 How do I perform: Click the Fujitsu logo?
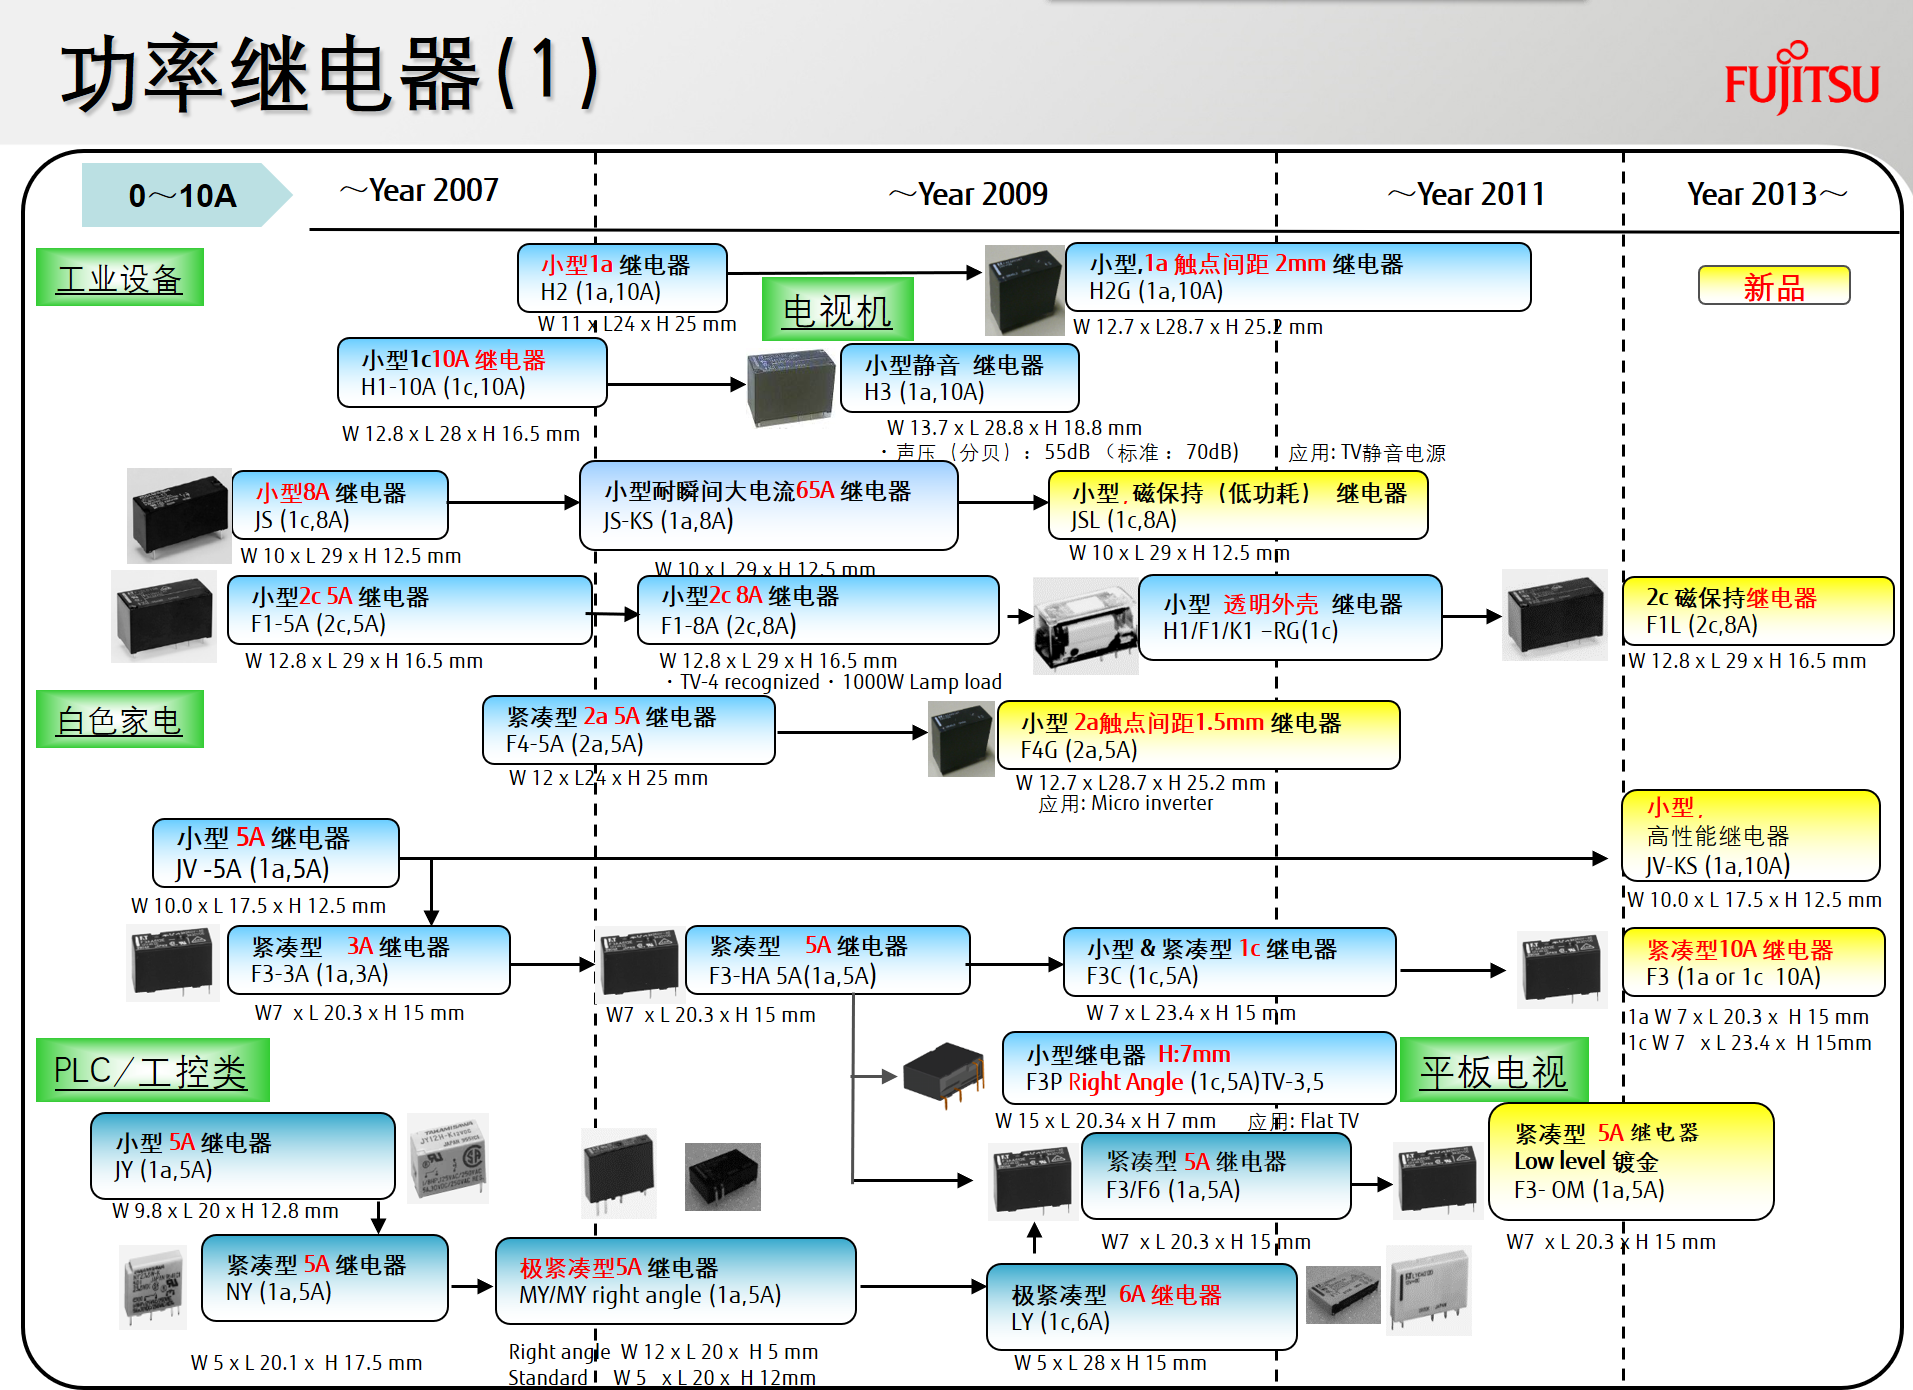click(1802, 78)
